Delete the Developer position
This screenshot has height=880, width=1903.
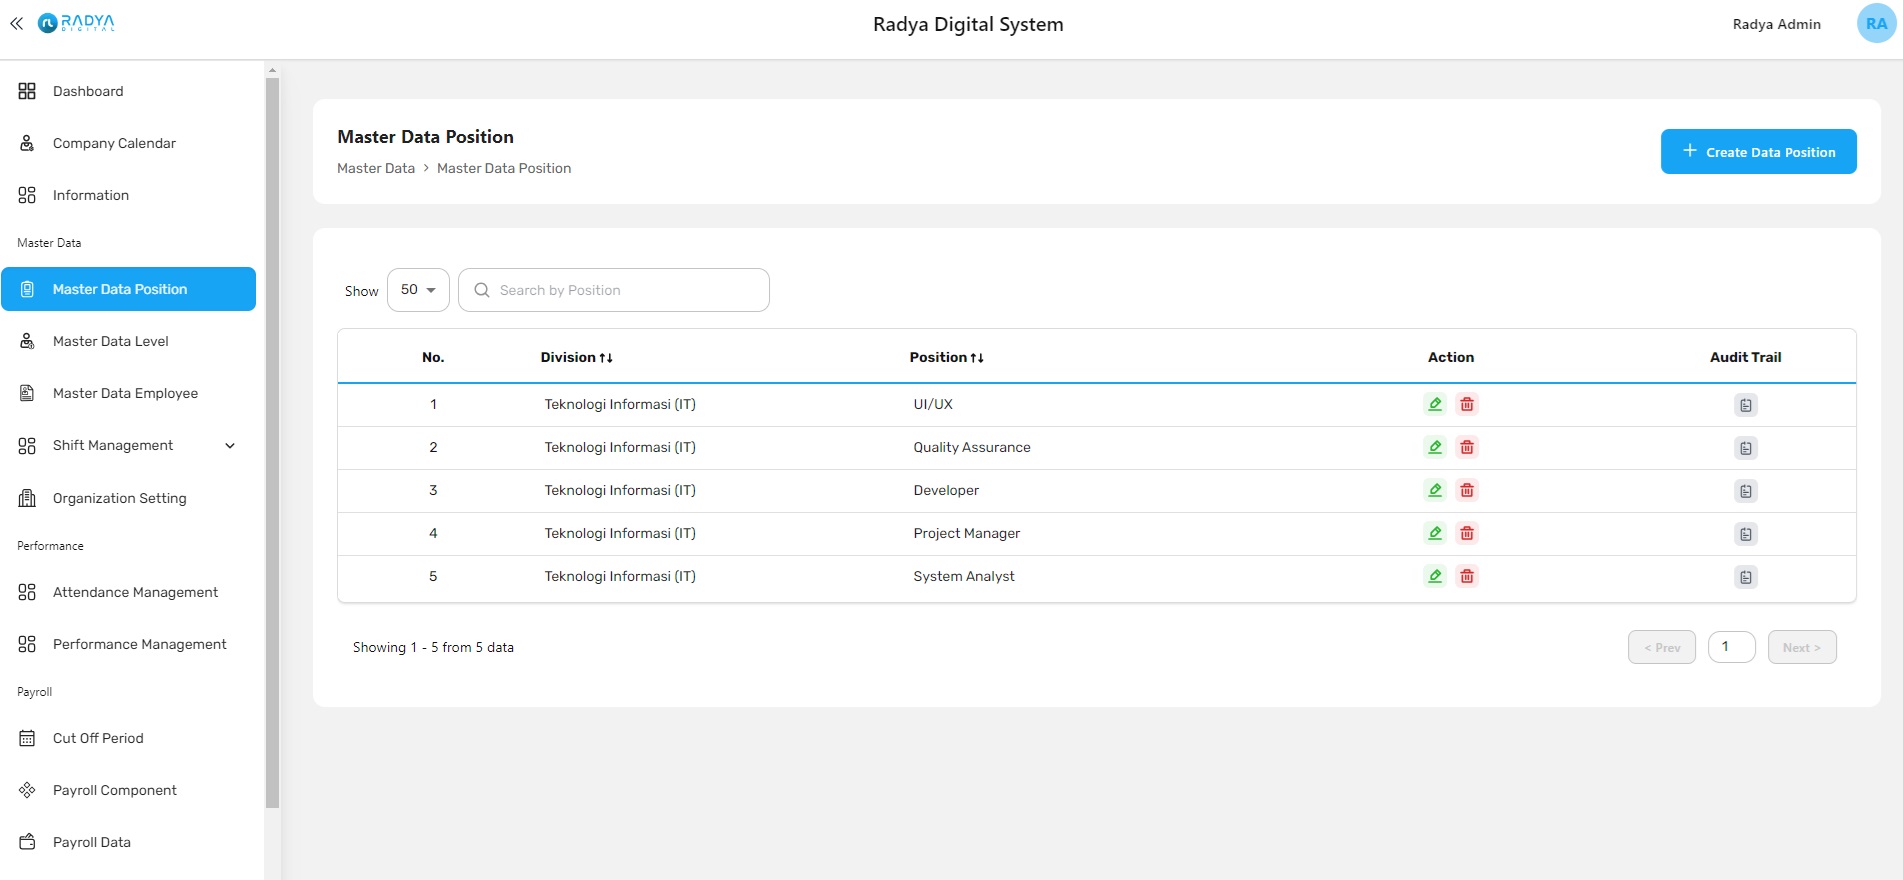(x=1467, y=490)
